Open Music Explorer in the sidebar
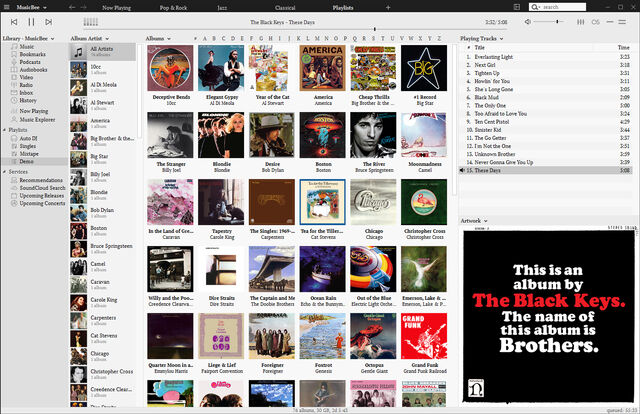This screenshot has height=414, width=640. [37, 120]
